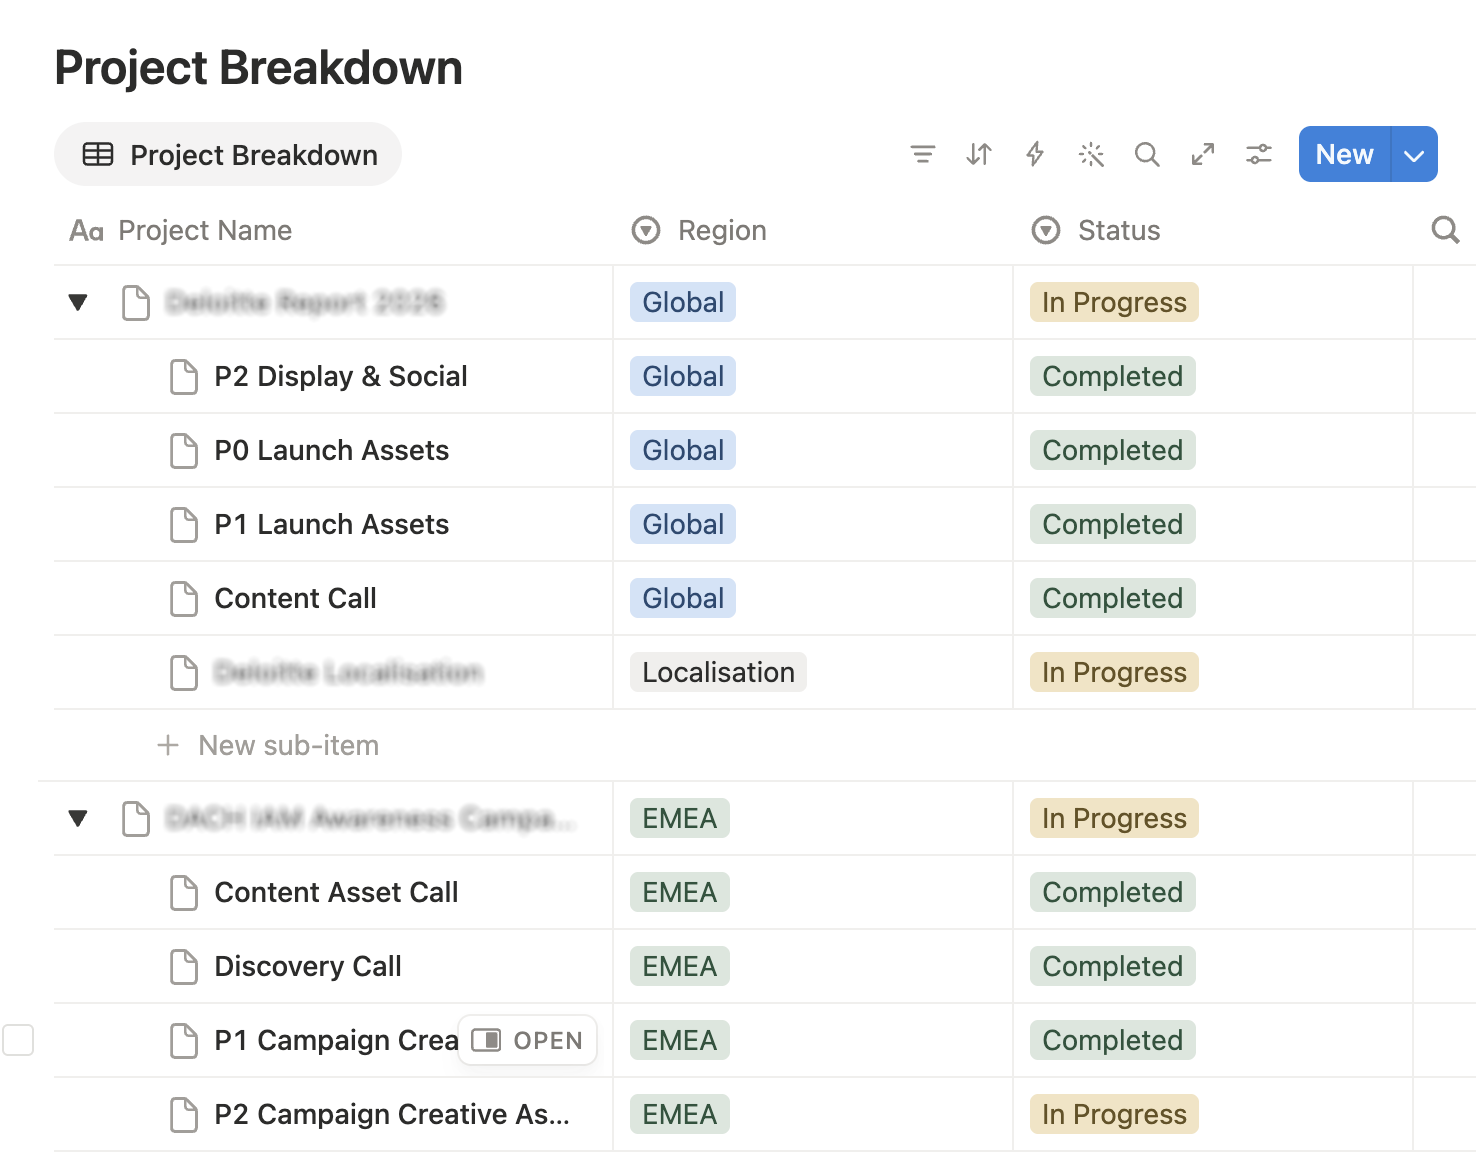Image resolution: width=1476 pixels, height=1158 pixels.
Task: Click OPEN on P1 Campaign row
Action: 527,1040
